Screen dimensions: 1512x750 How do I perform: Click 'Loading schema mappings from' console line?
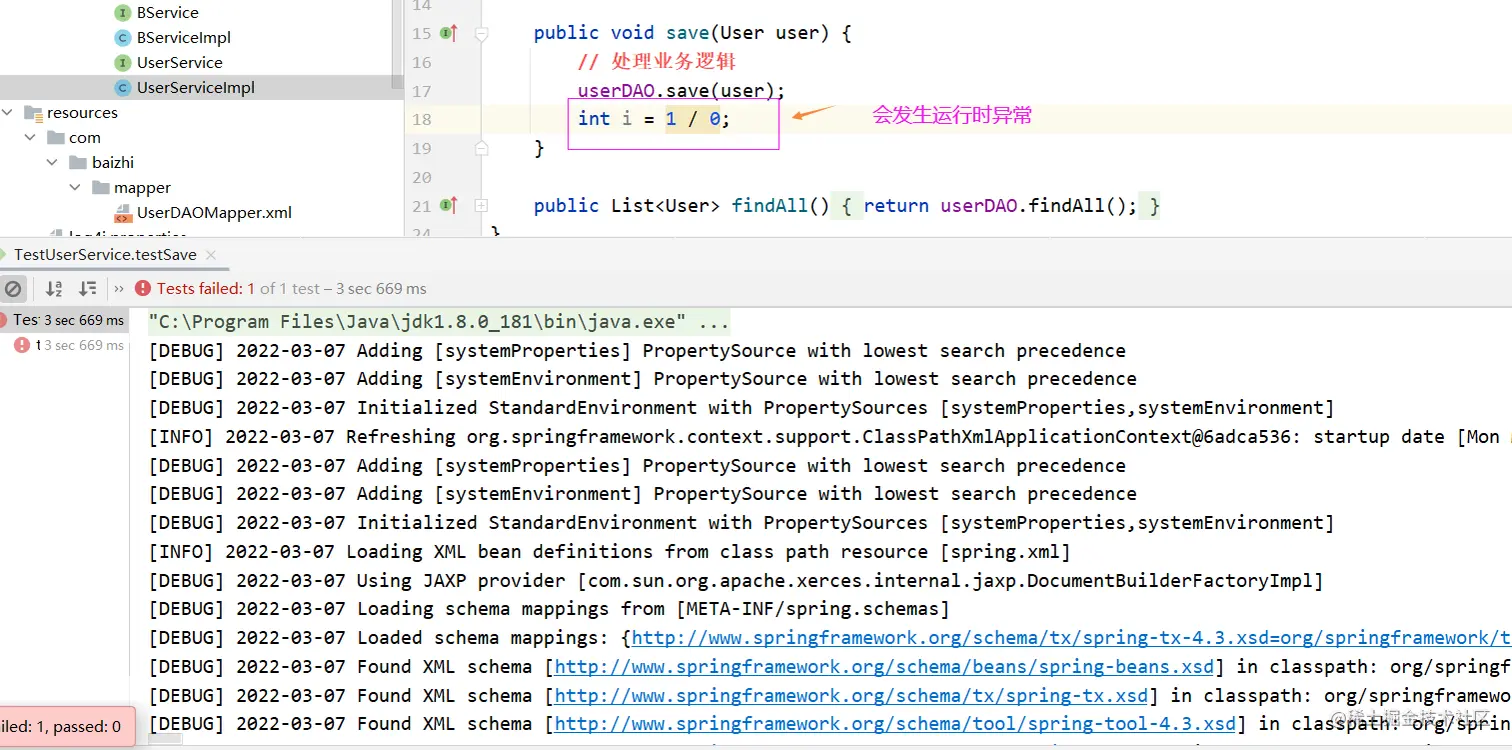[x=549, y=609]
